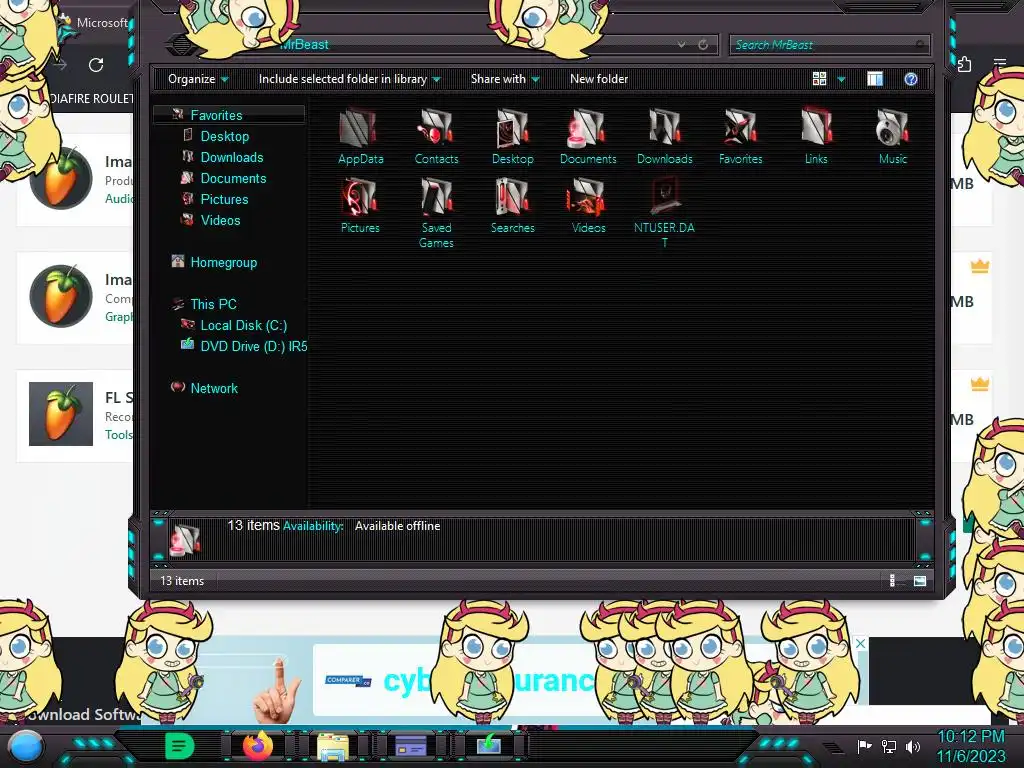1024x768 pixels.
Task: Click the FL Studio thumbnail in browser page
Action: (x=61, y=414)
